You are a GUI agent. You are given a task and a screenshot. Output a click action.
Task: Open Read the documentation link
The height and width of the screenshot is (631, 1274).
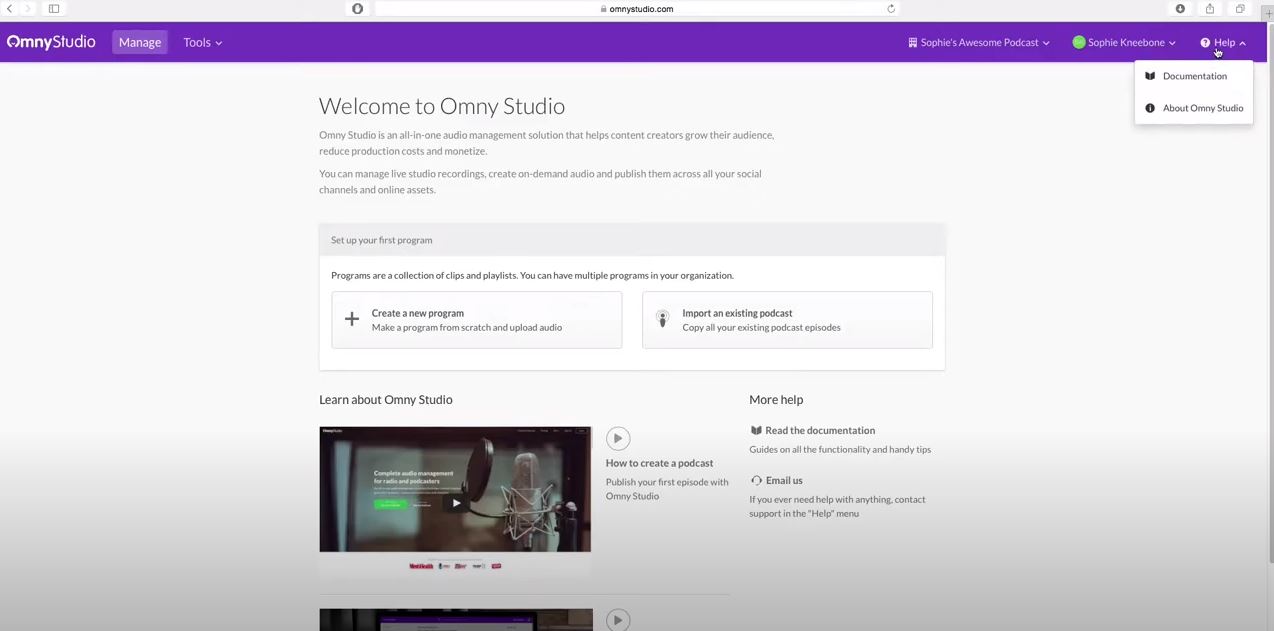click(820, 431)
